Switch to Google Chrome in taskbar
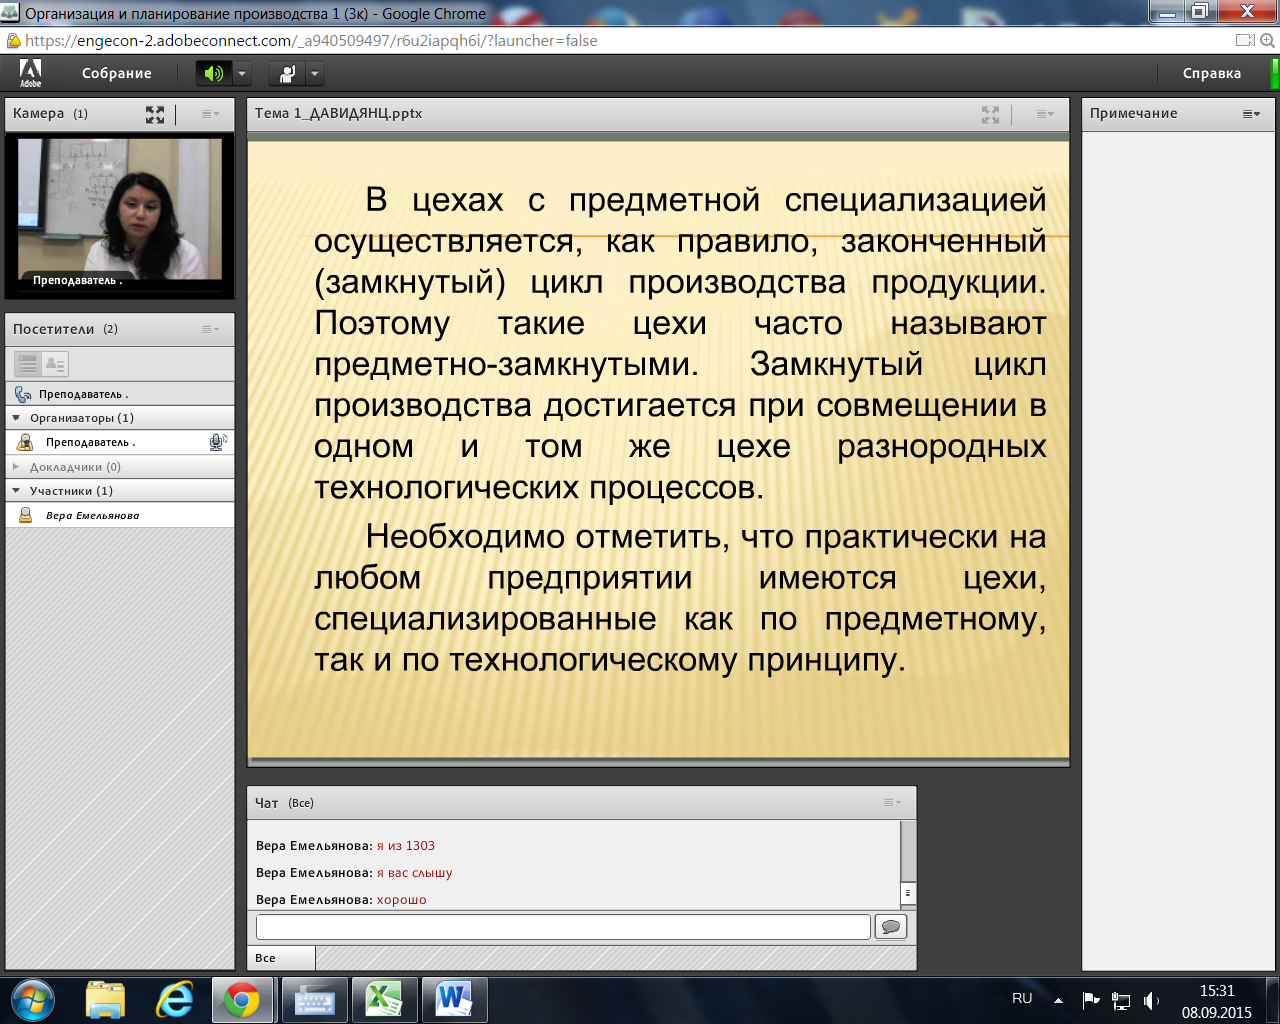 coord(241,1000)
